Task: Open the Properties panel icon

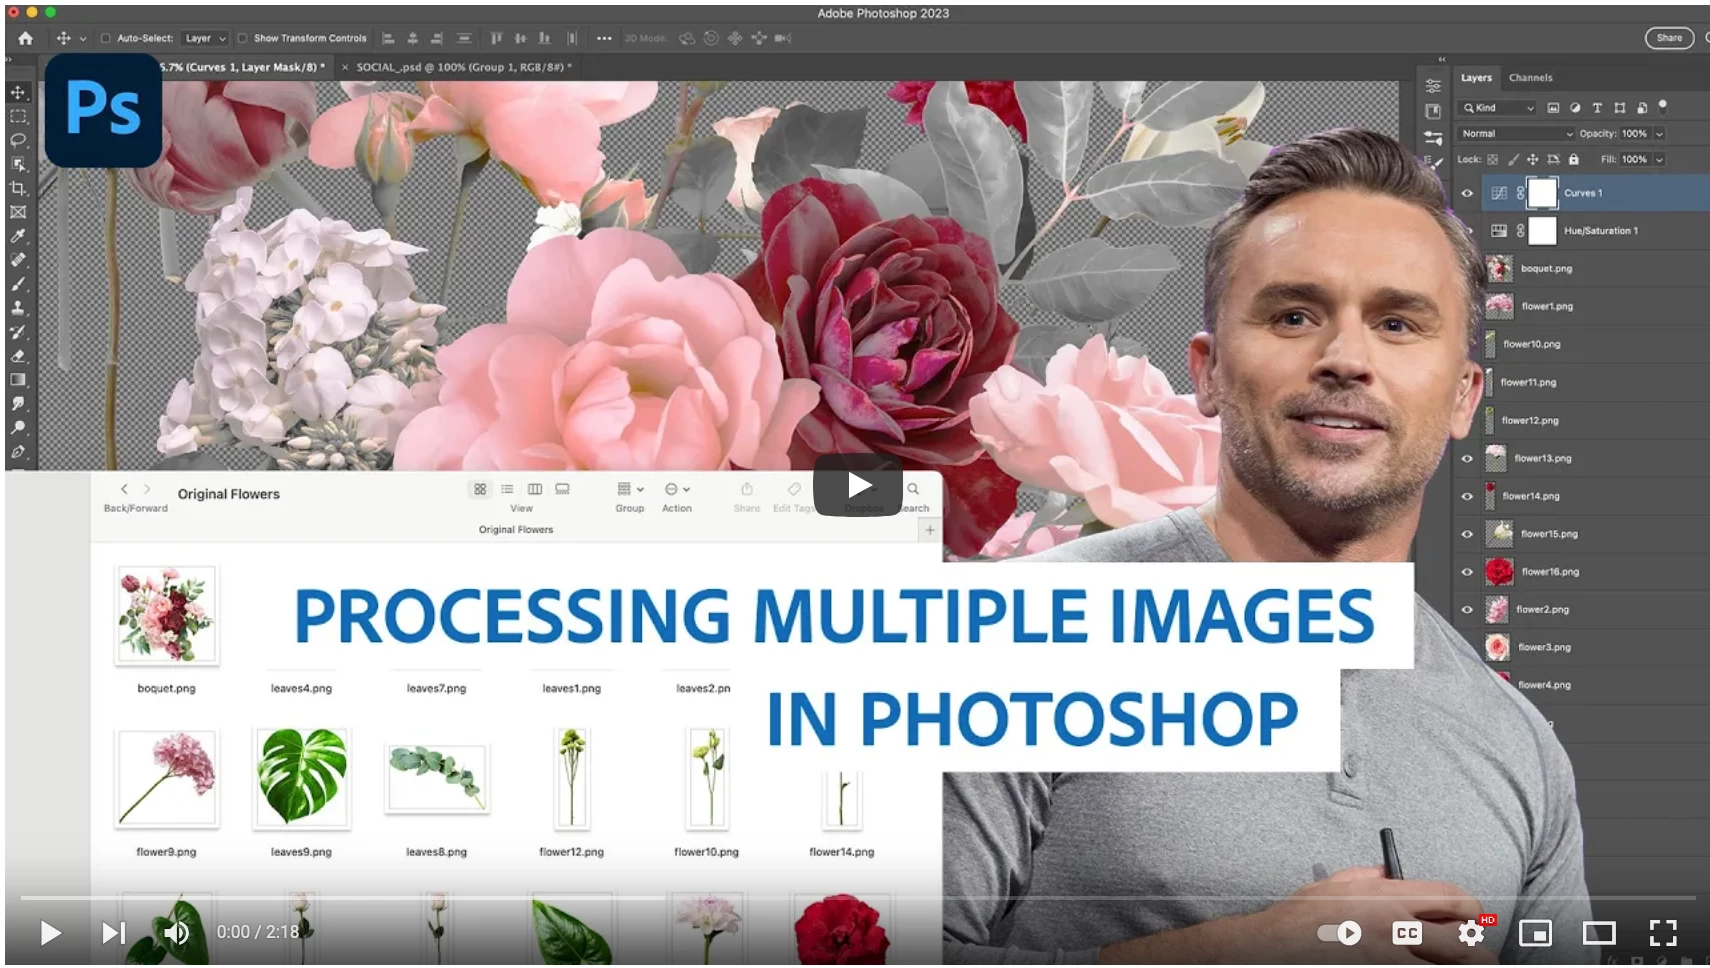Action: click(1433, 86)
